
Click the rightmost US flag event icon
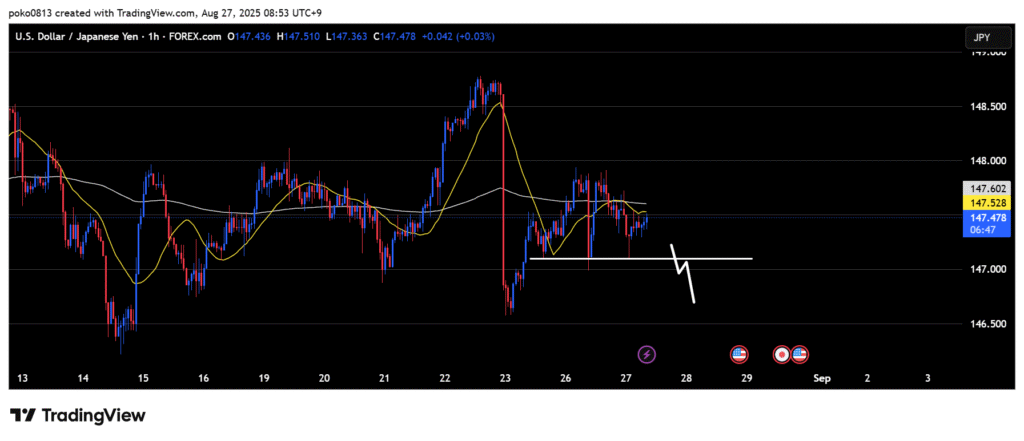click(799, 354)
